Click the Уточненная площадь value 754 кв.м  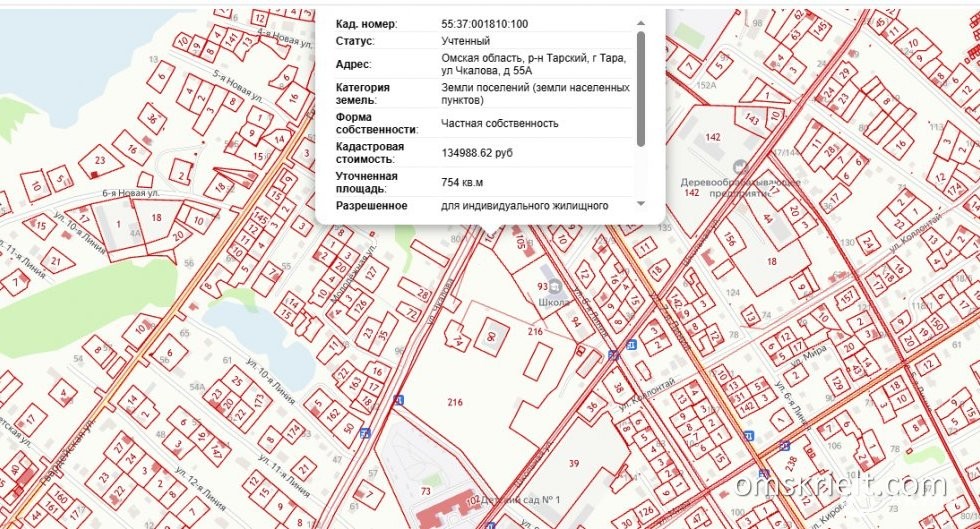click(x=462, y=182)
